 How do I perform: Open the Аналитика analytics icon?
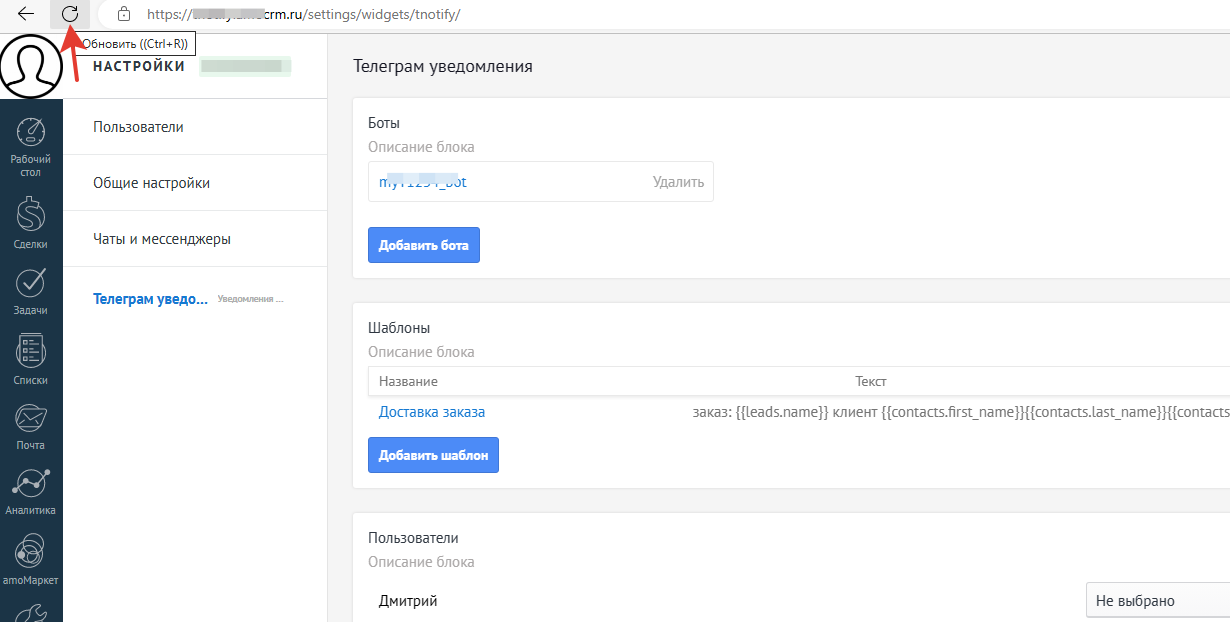pyautogui.click(x=31, y=493)
